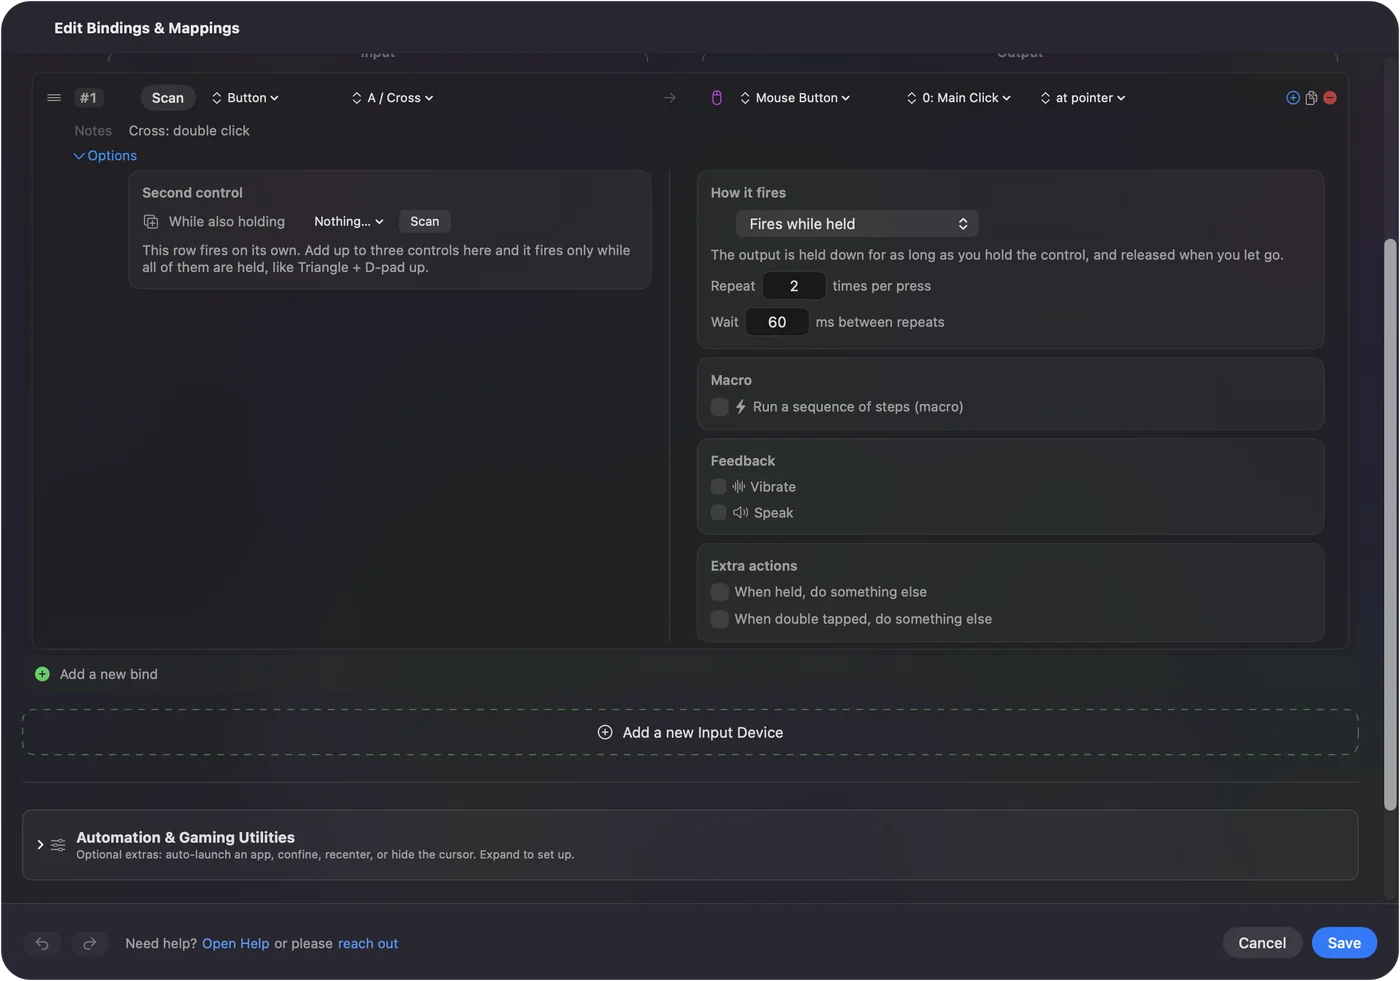Enable Run a sequence of steps checkbox

pos(719,407)
